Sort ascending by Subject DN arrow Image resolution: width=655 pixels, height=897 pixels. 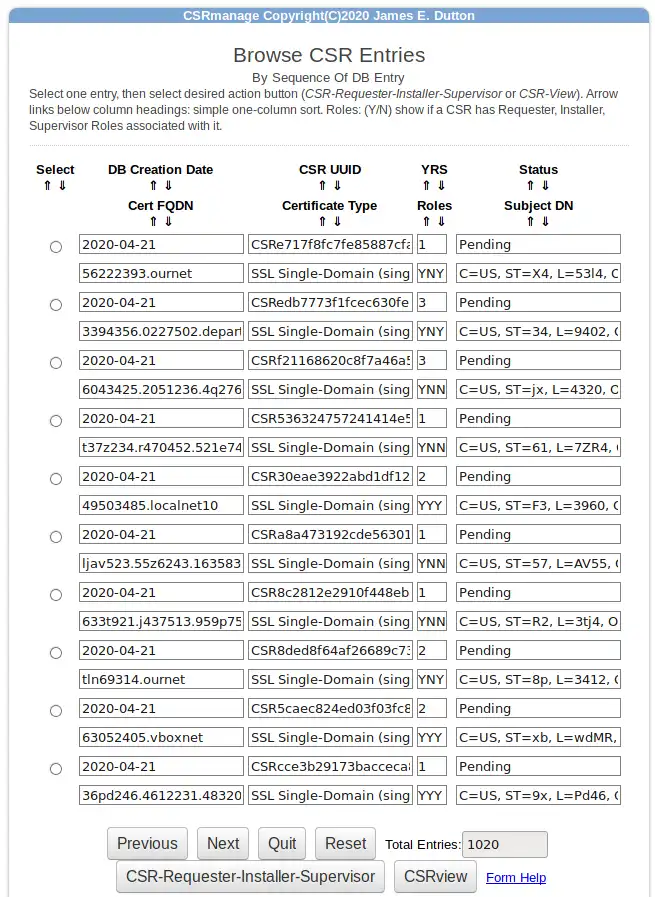click(x=531, y=221)
